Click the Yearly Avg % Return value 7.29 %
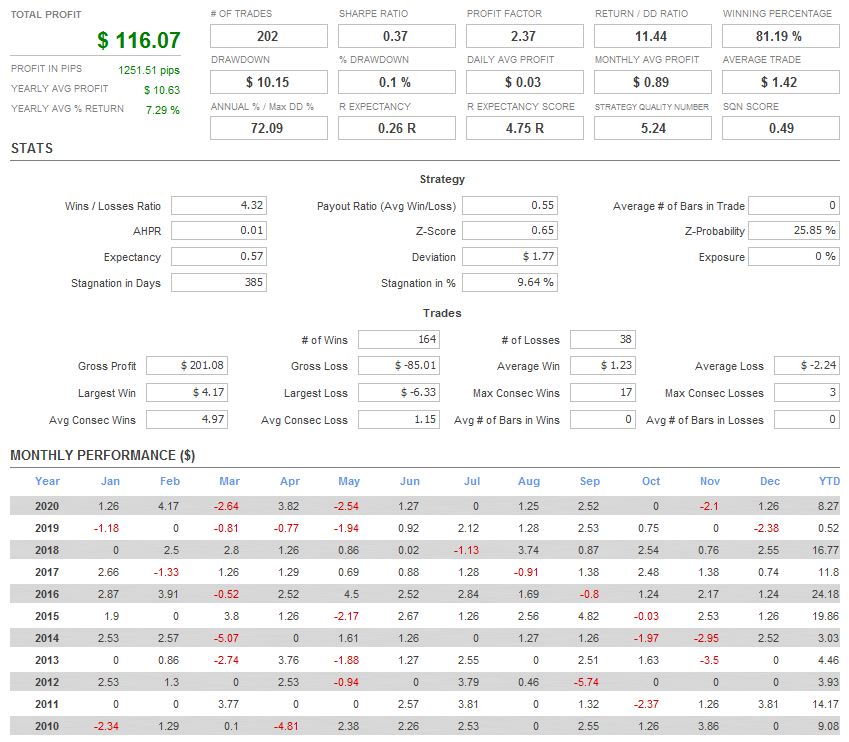The width and height of the screenshot is (849, 742). click(162, 110)
